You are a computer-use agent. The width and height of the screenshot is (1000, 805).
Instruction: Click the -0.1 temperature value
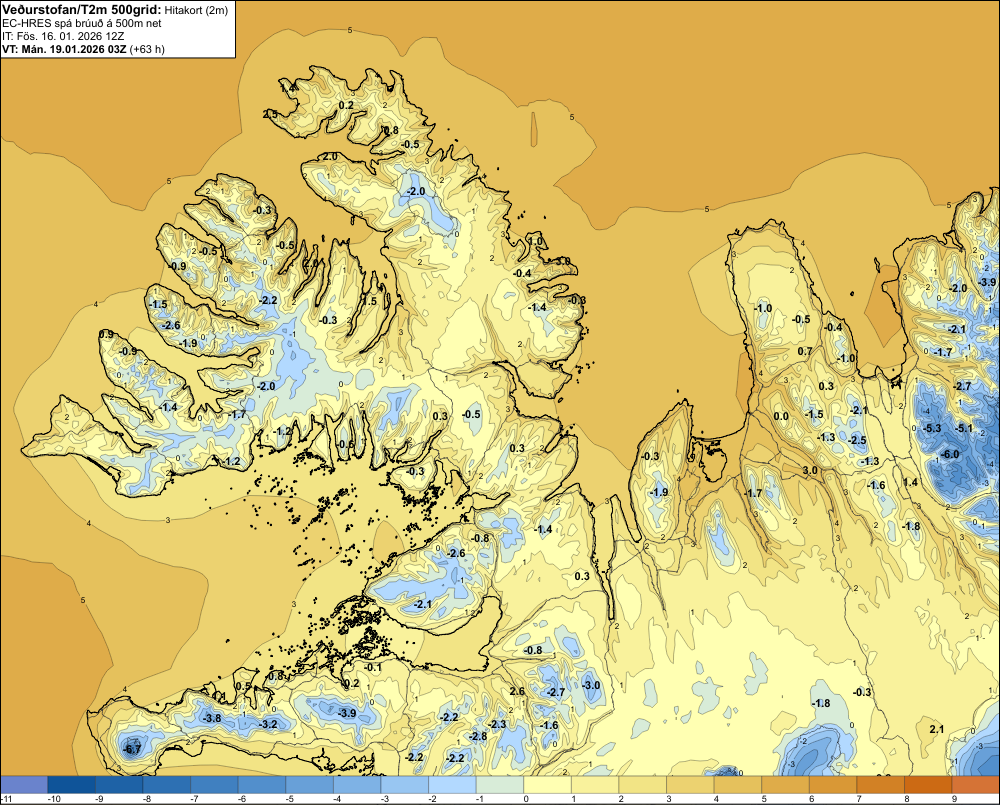pos(373,667)
